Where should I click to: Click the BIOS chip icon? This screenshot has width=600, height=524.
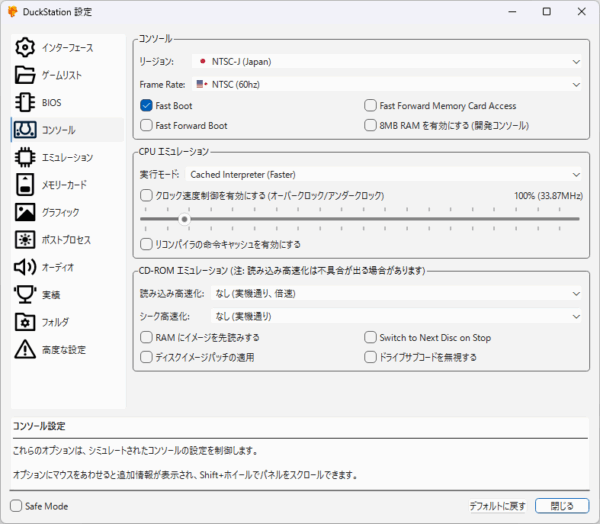pos(25,103)
